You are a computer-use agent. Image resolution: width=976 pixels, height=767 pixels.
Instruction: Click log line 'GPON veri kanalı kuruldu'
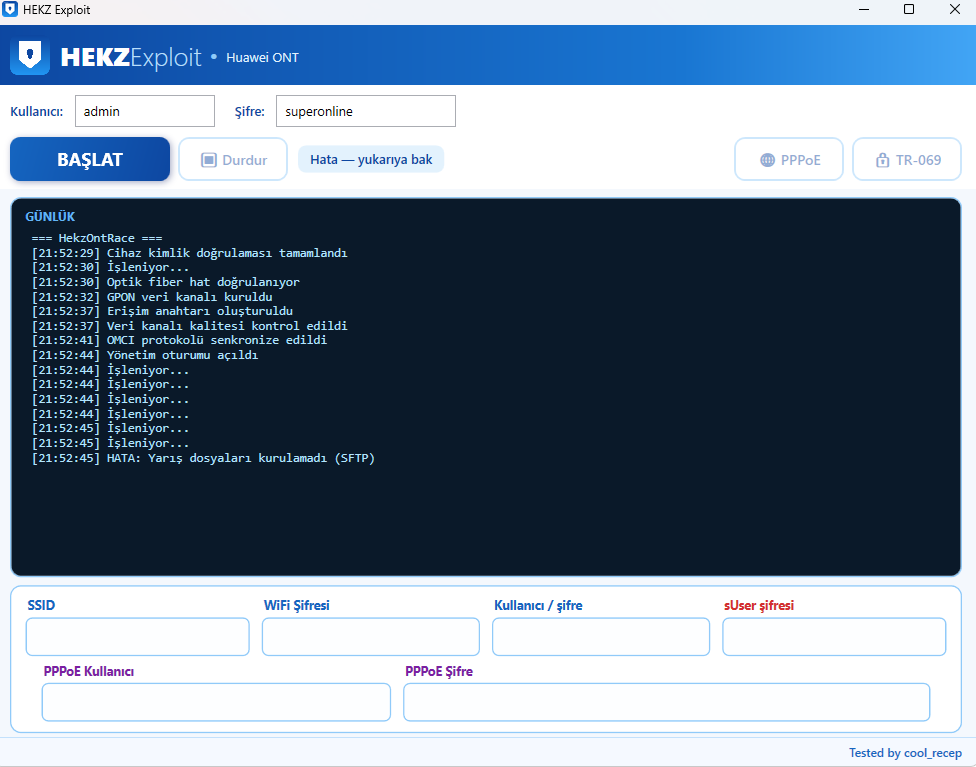[152, 297]
